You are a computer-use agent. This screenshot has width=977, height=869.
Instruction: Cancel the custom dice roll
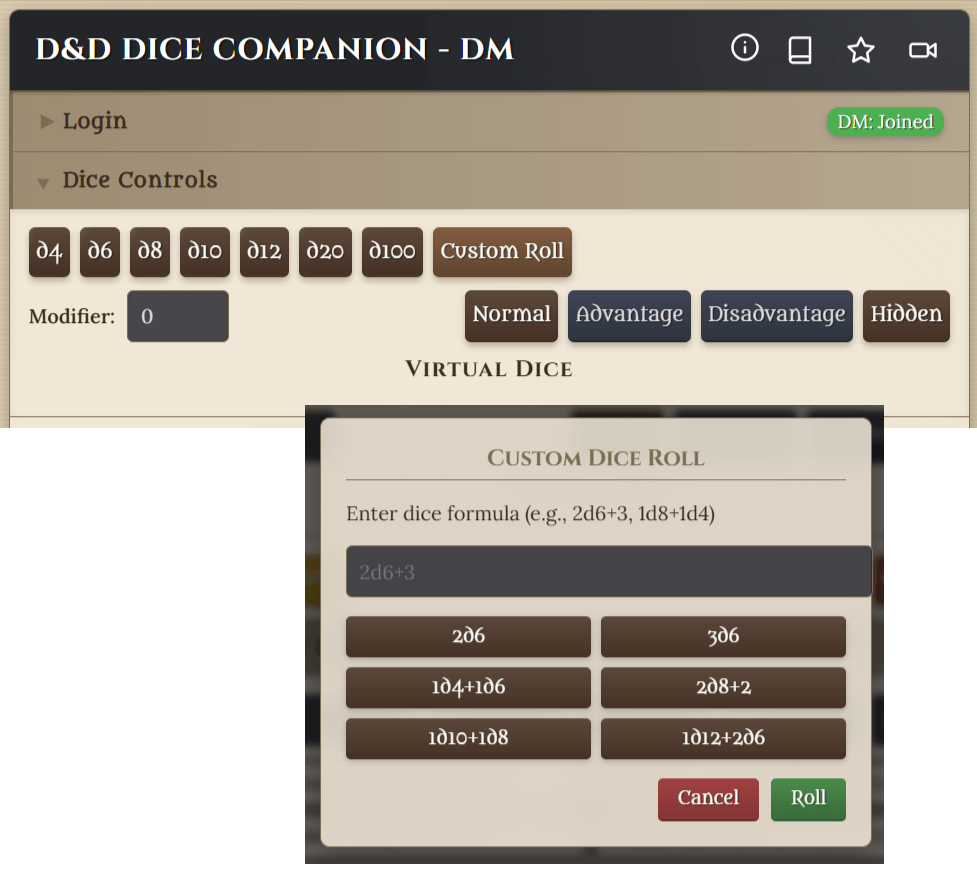[x=708, y=799]
